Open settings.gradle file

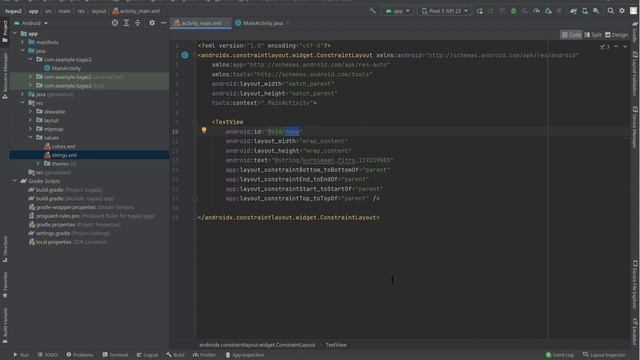click(69, 233)
